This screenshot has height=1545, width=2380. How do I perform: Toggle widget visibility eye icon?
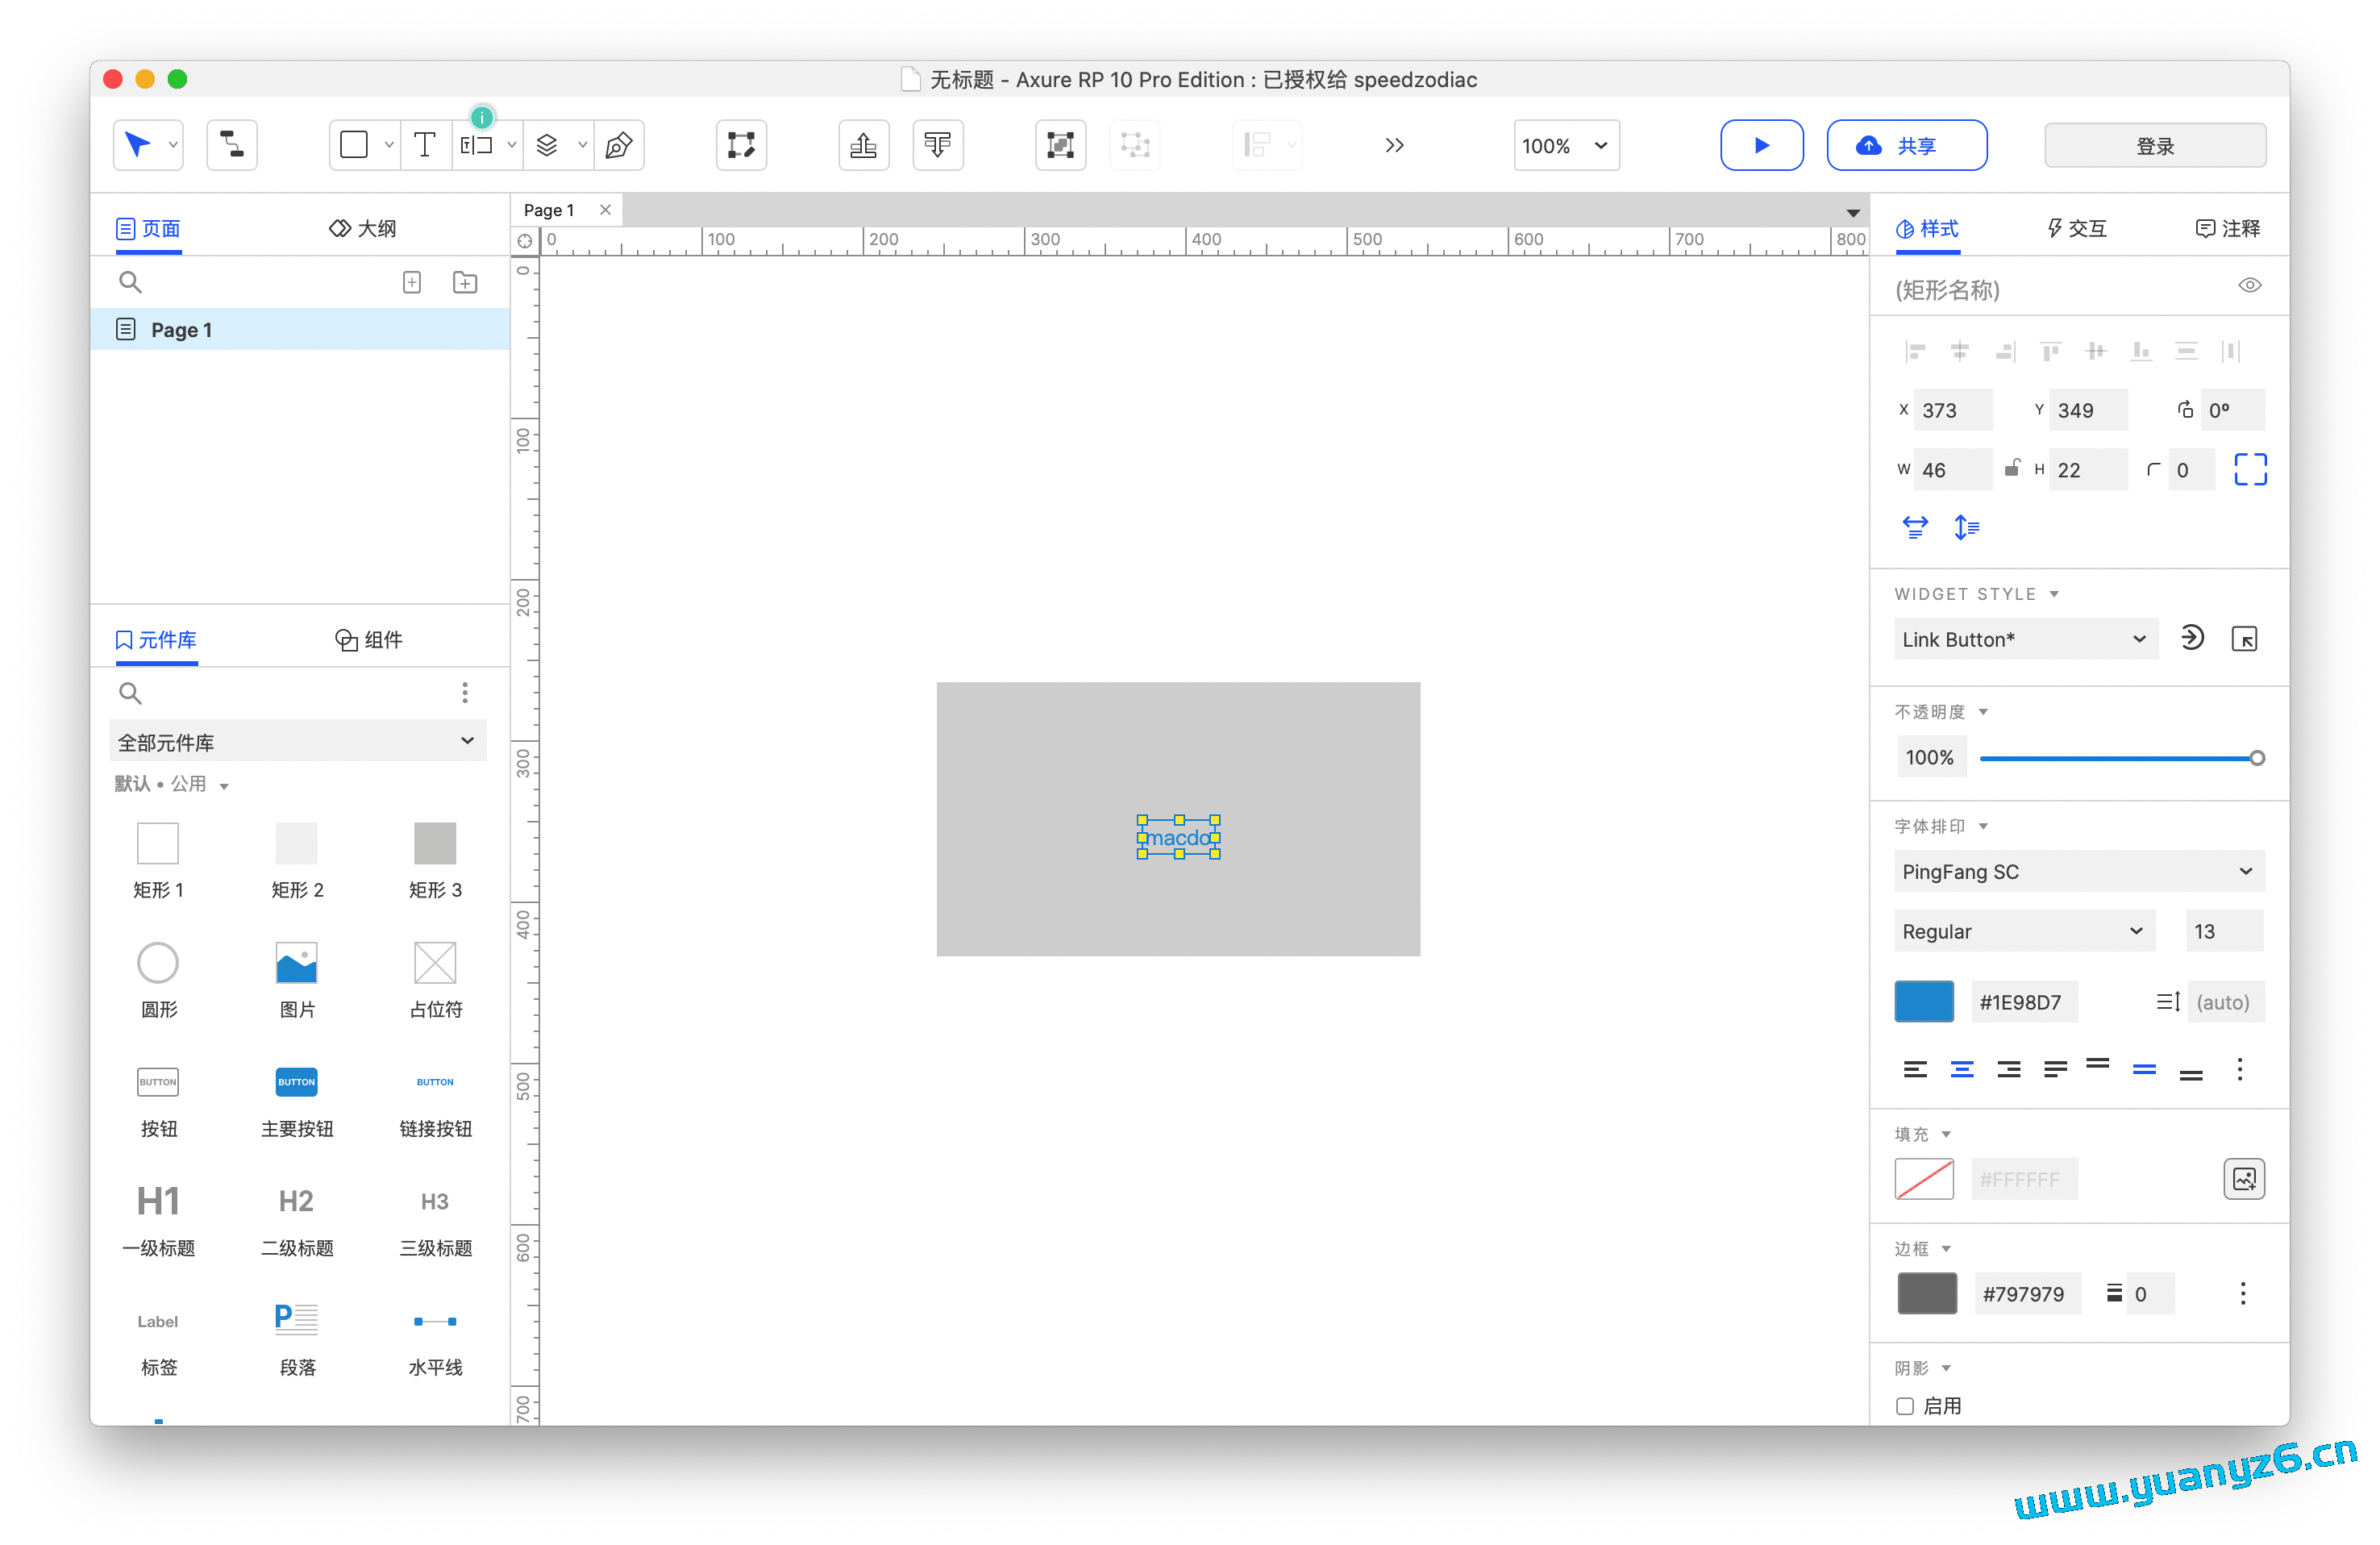click(x=2249, y=286)
